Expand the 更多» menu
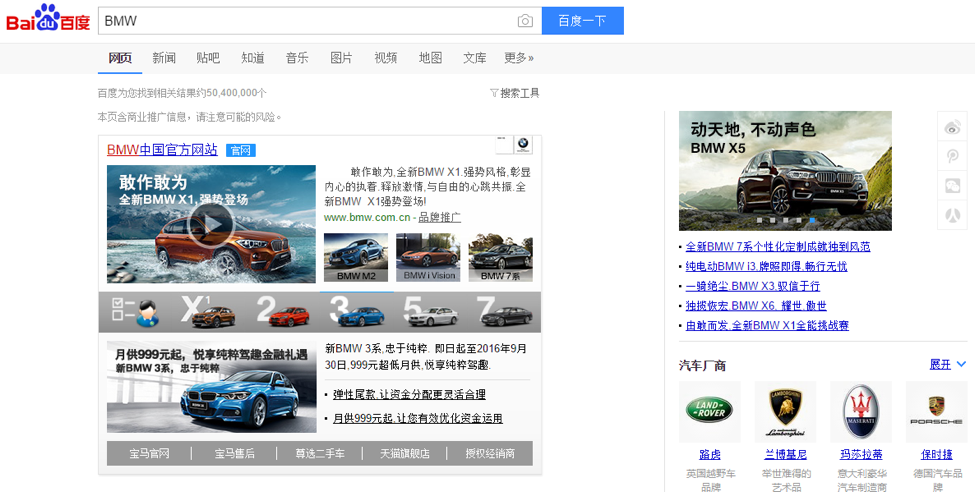The width and height of the screenshot is (975, 492). click(519, 58)
